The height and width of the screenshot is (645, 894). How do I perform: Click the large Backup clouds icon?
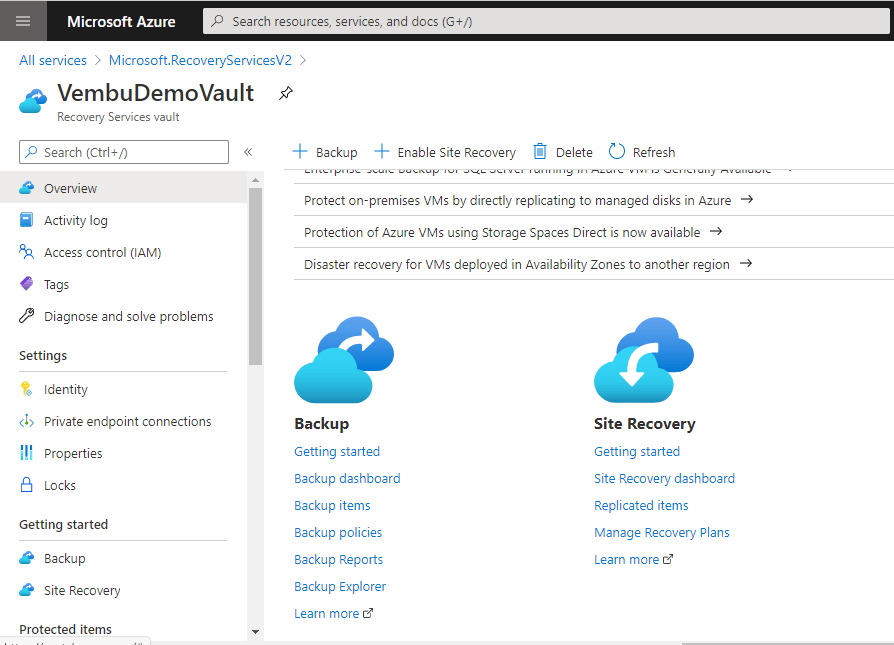pos(344,360)
